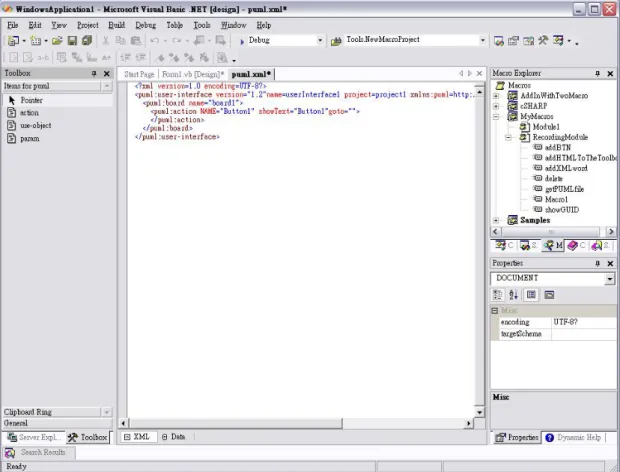Click the Save All toolbar icon
The image size is (620, 472).
(87, 40)
